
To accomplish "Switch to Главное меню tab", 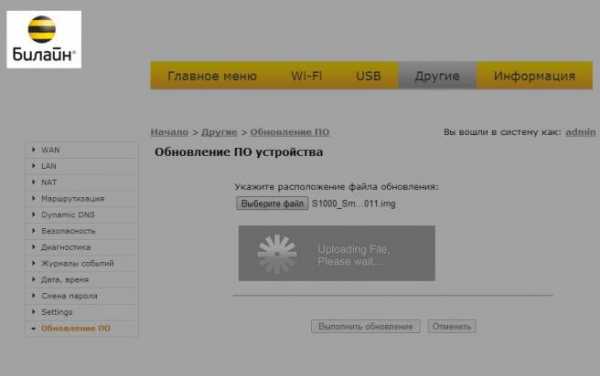I will pos(212,76).
